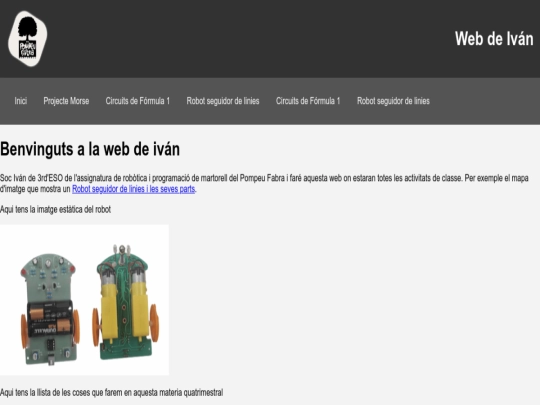Click the 'Aquí tens la imatge estàtica del robot' text
The image size is (540, 405).
coord(55,209)
